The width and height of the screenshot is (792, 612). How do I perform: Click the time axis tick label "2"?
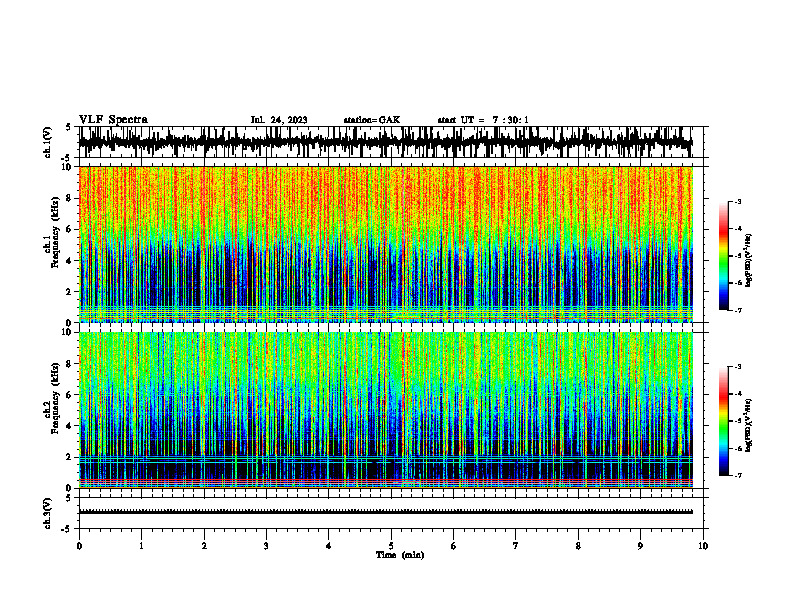204,546
